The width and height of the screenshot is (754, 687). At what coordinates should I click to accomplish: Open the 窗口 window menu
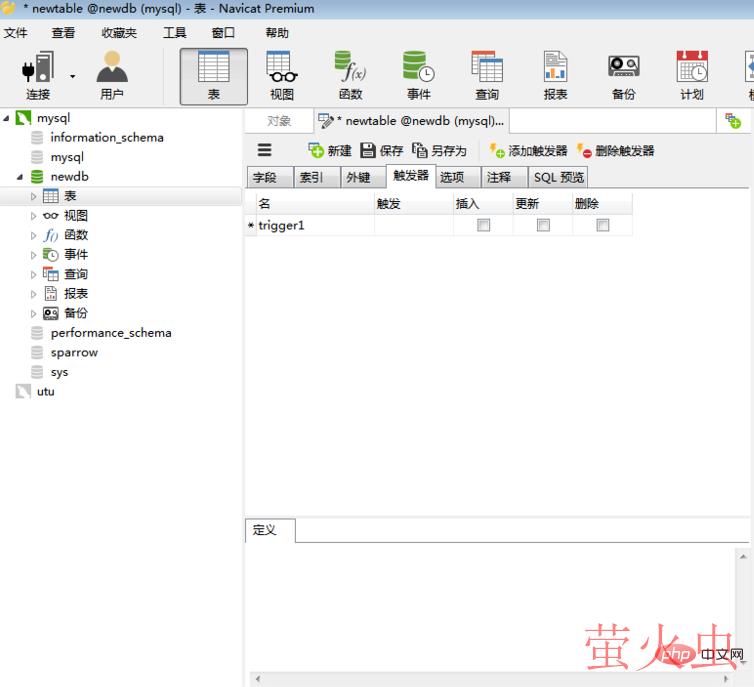coord(223,33)
